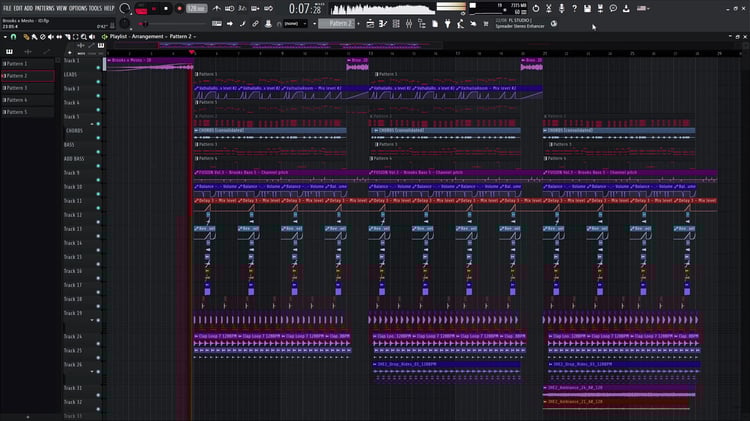Open the audio editor scissors icon
Image resolution: width=750 pixels, height=421 pixels.
(549, 9)
